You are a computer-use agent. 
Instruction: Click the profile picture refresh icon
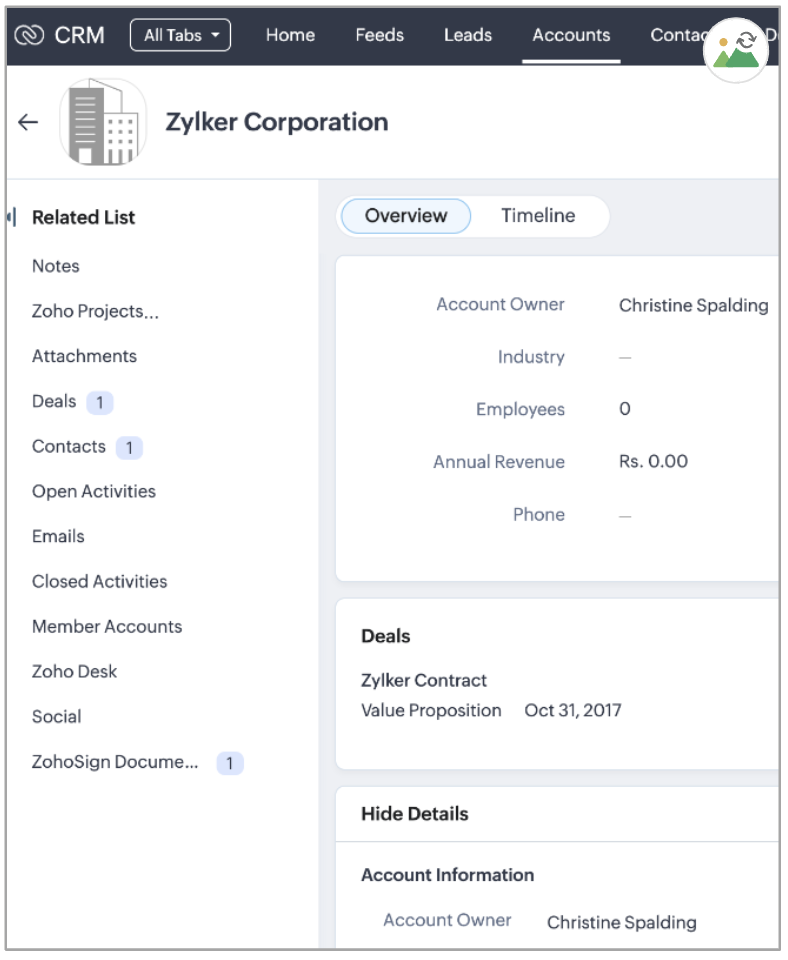[x=737, y=48]
